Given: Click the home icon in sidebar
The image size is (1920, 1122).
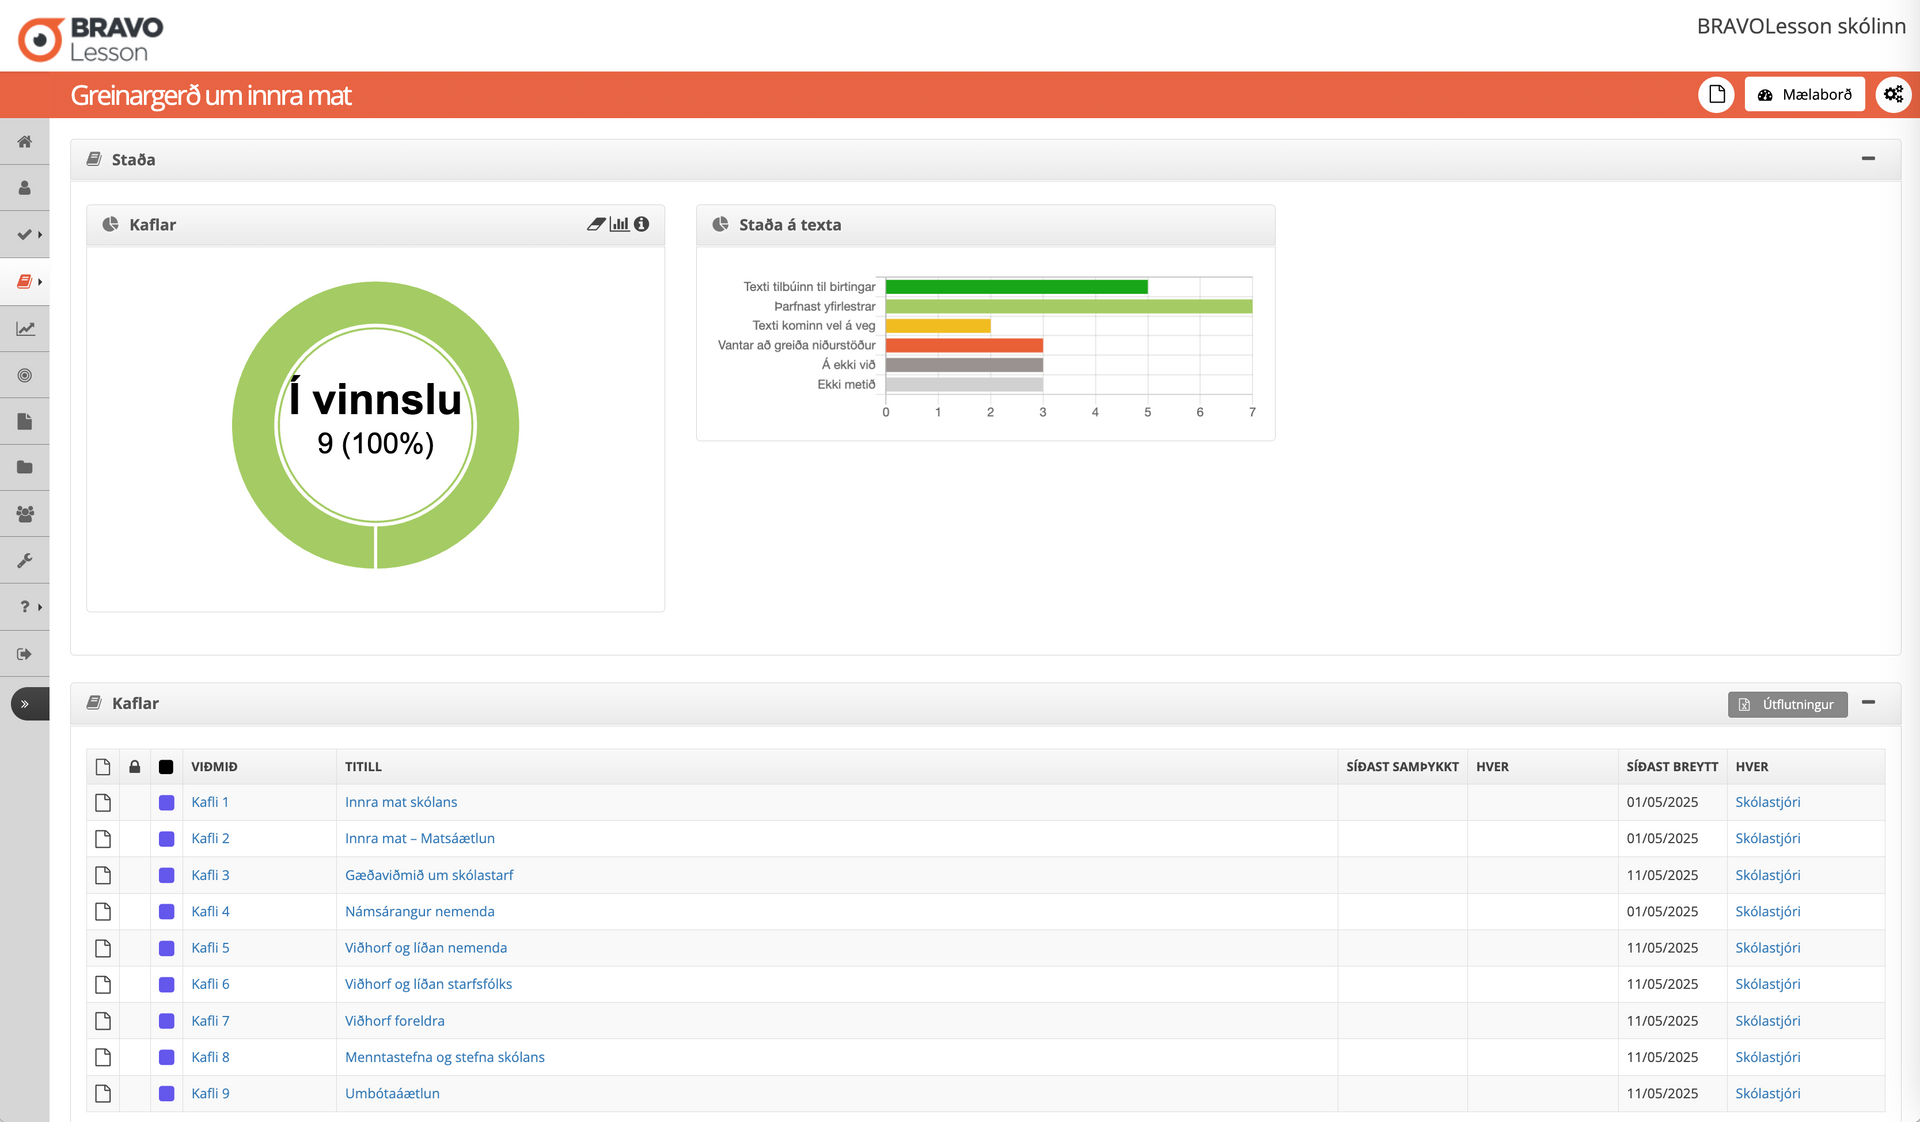Looking at the screenshot, I should coord(25,142).
